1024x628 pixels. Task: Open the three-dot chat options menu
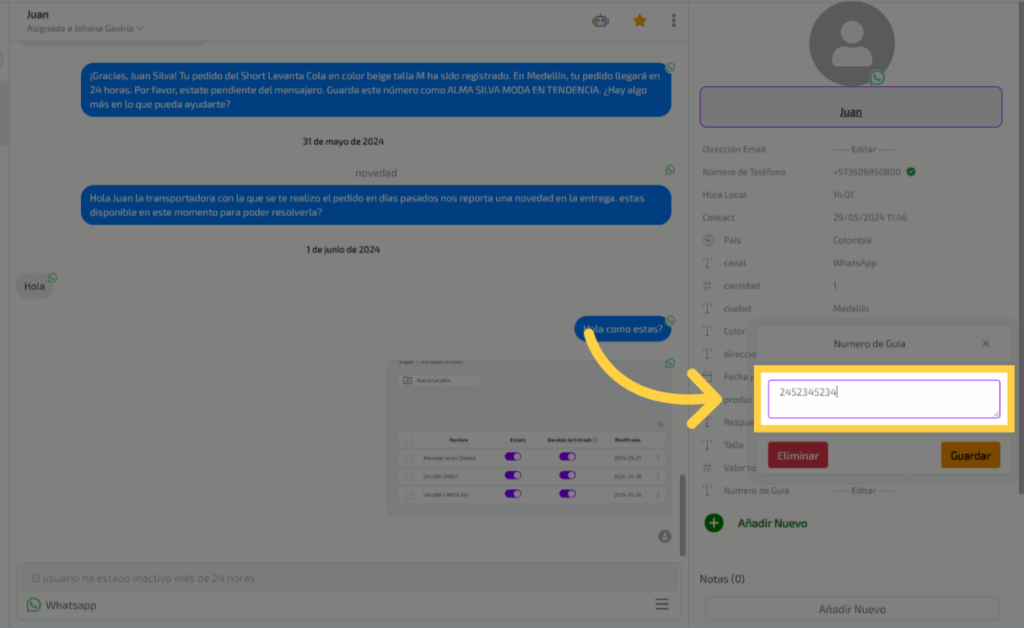(674, 20)
